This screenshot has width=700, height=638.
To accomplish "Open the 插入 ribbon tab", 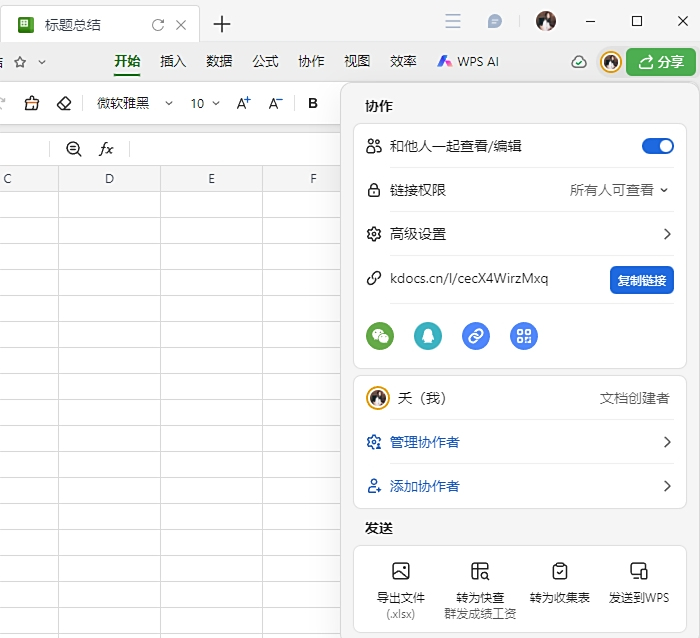I will tap(173, 61).
